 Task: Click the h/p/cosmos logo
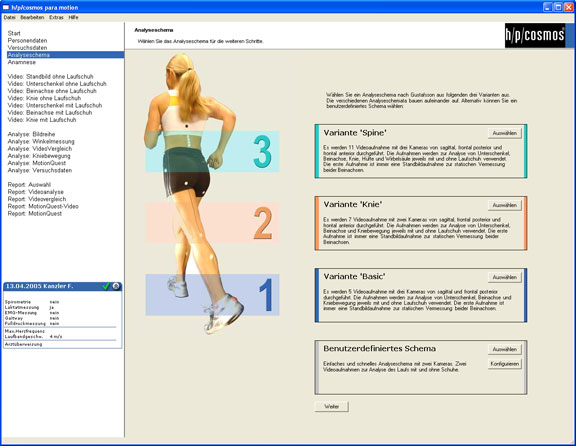tap(535, 36)
